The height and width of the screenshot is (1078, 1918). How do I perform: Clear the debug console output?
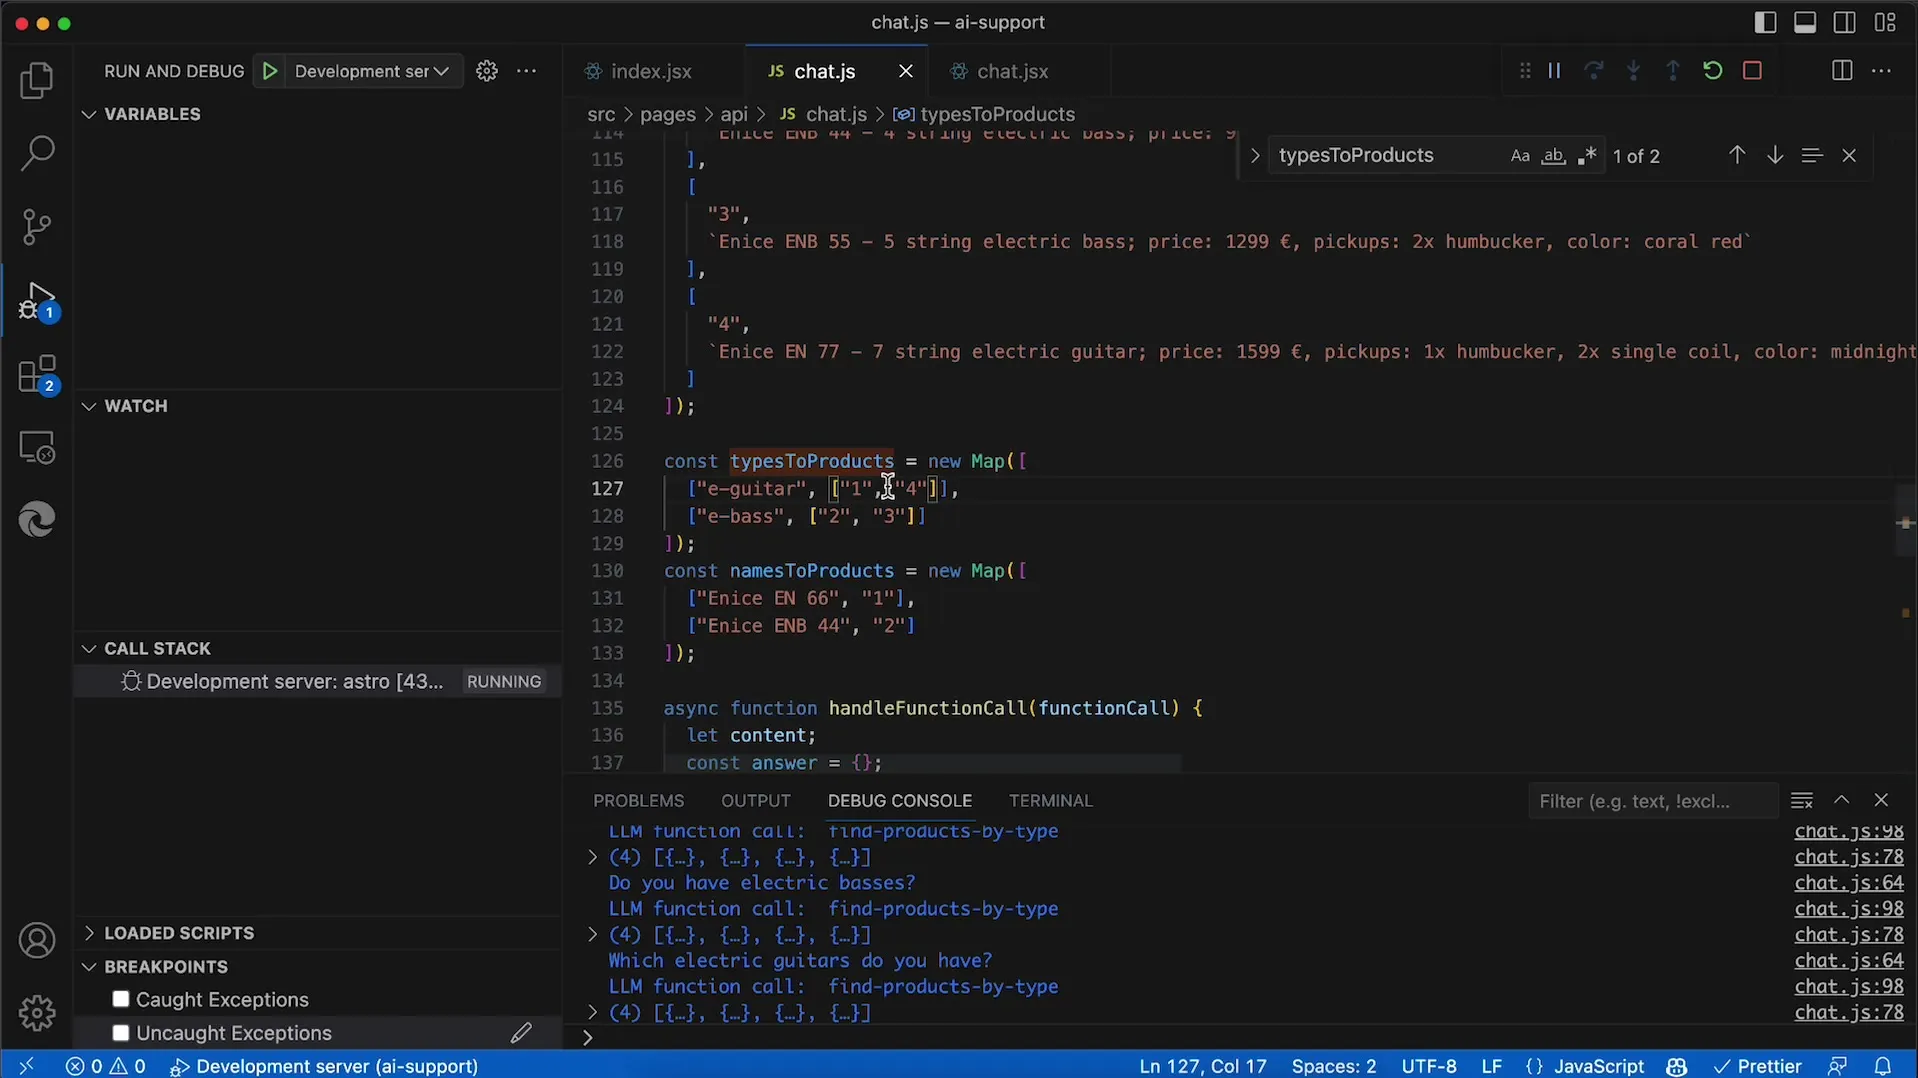pos(1802,800)
